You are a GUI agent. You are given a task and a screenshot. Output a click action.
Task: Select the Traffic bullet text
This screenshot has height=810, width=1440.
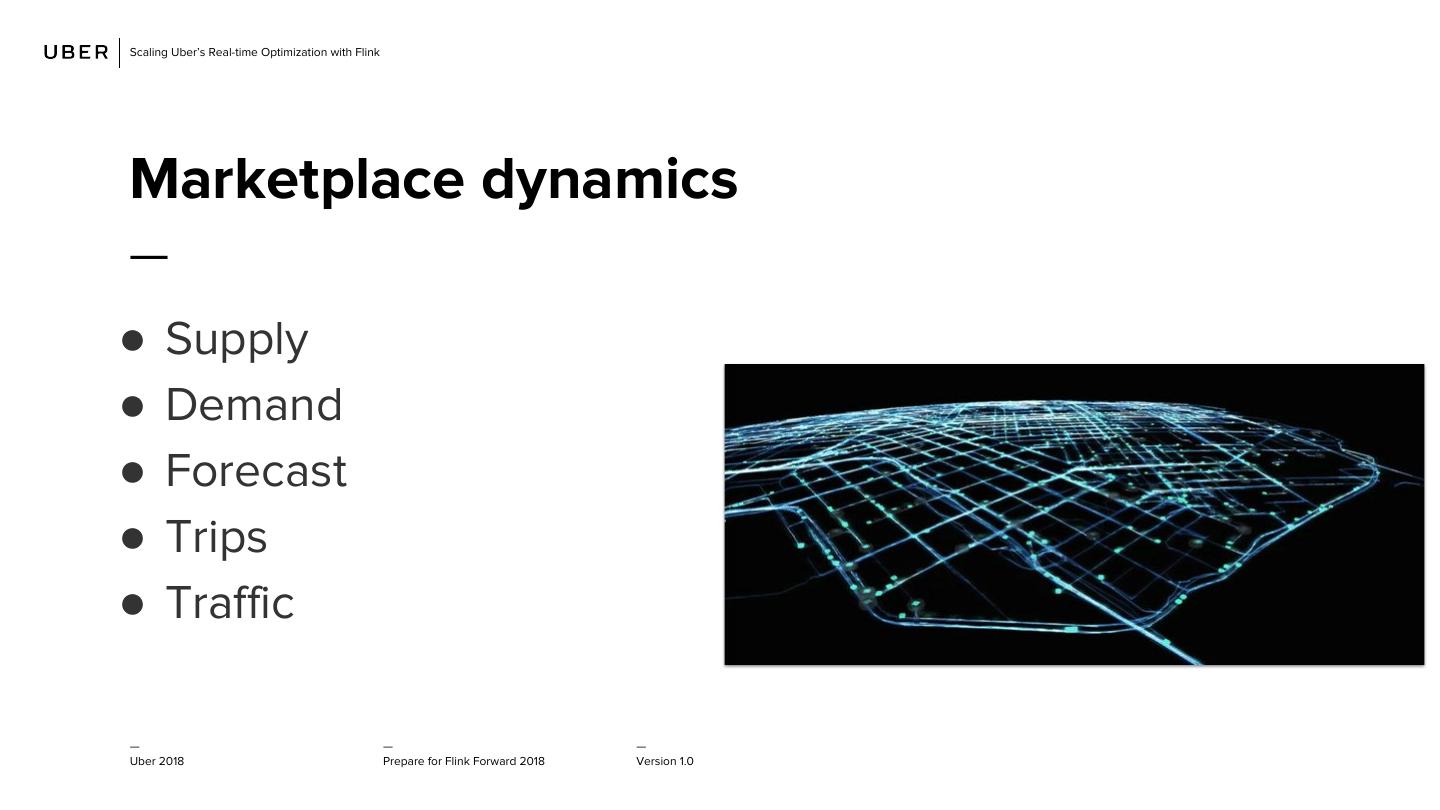coord(230,603)
